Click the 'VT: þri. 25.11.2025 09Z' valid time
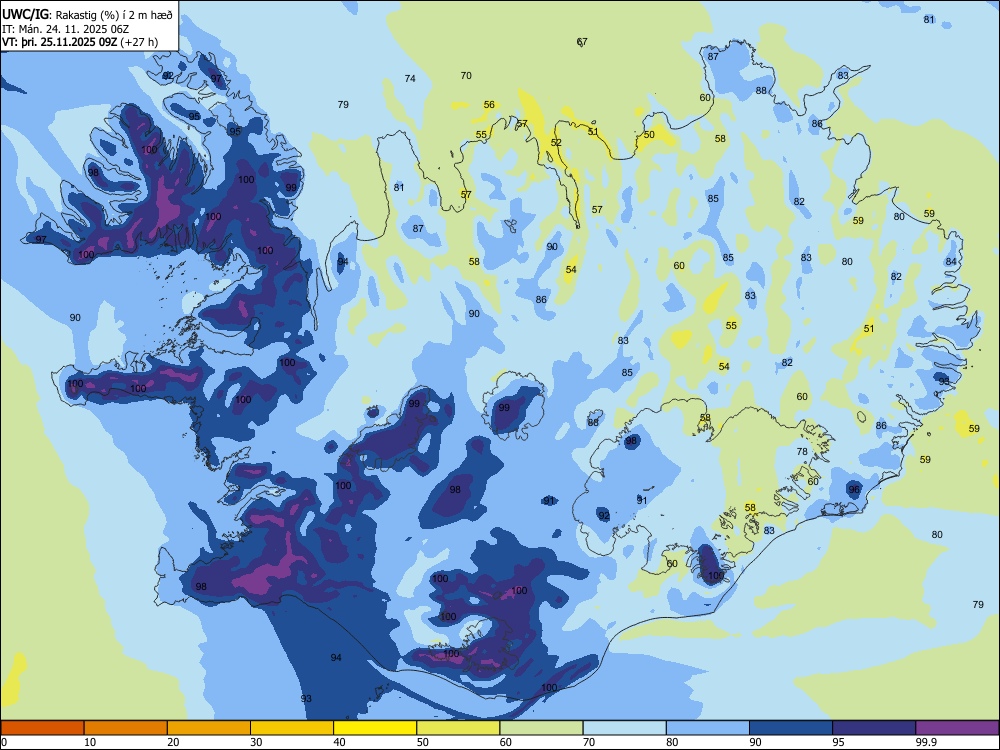The height and width of the screenshot is (750, 1000). tap(59, 42)
